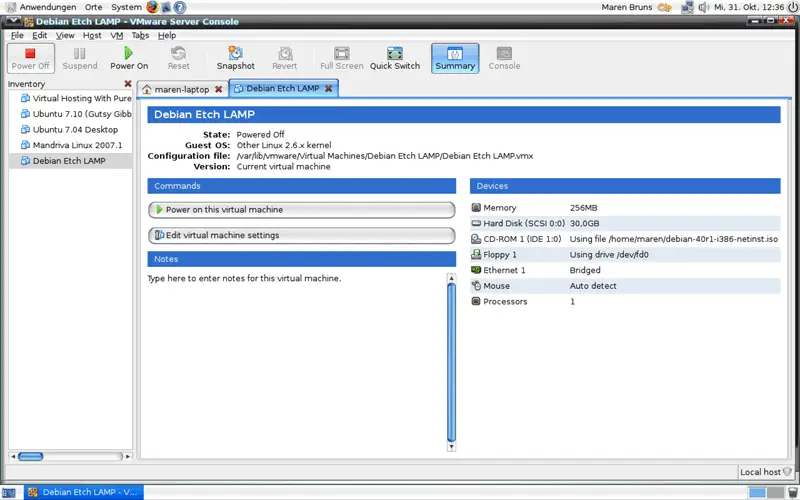Click the date and time in top panel
Viewport: 800px width, 500px height.
749,7
